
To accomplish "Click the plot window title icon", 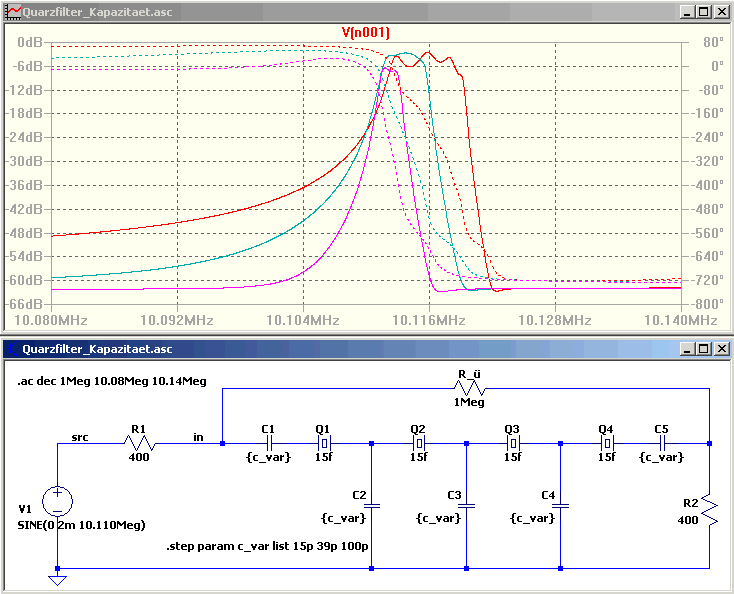I will click(13, 12).
